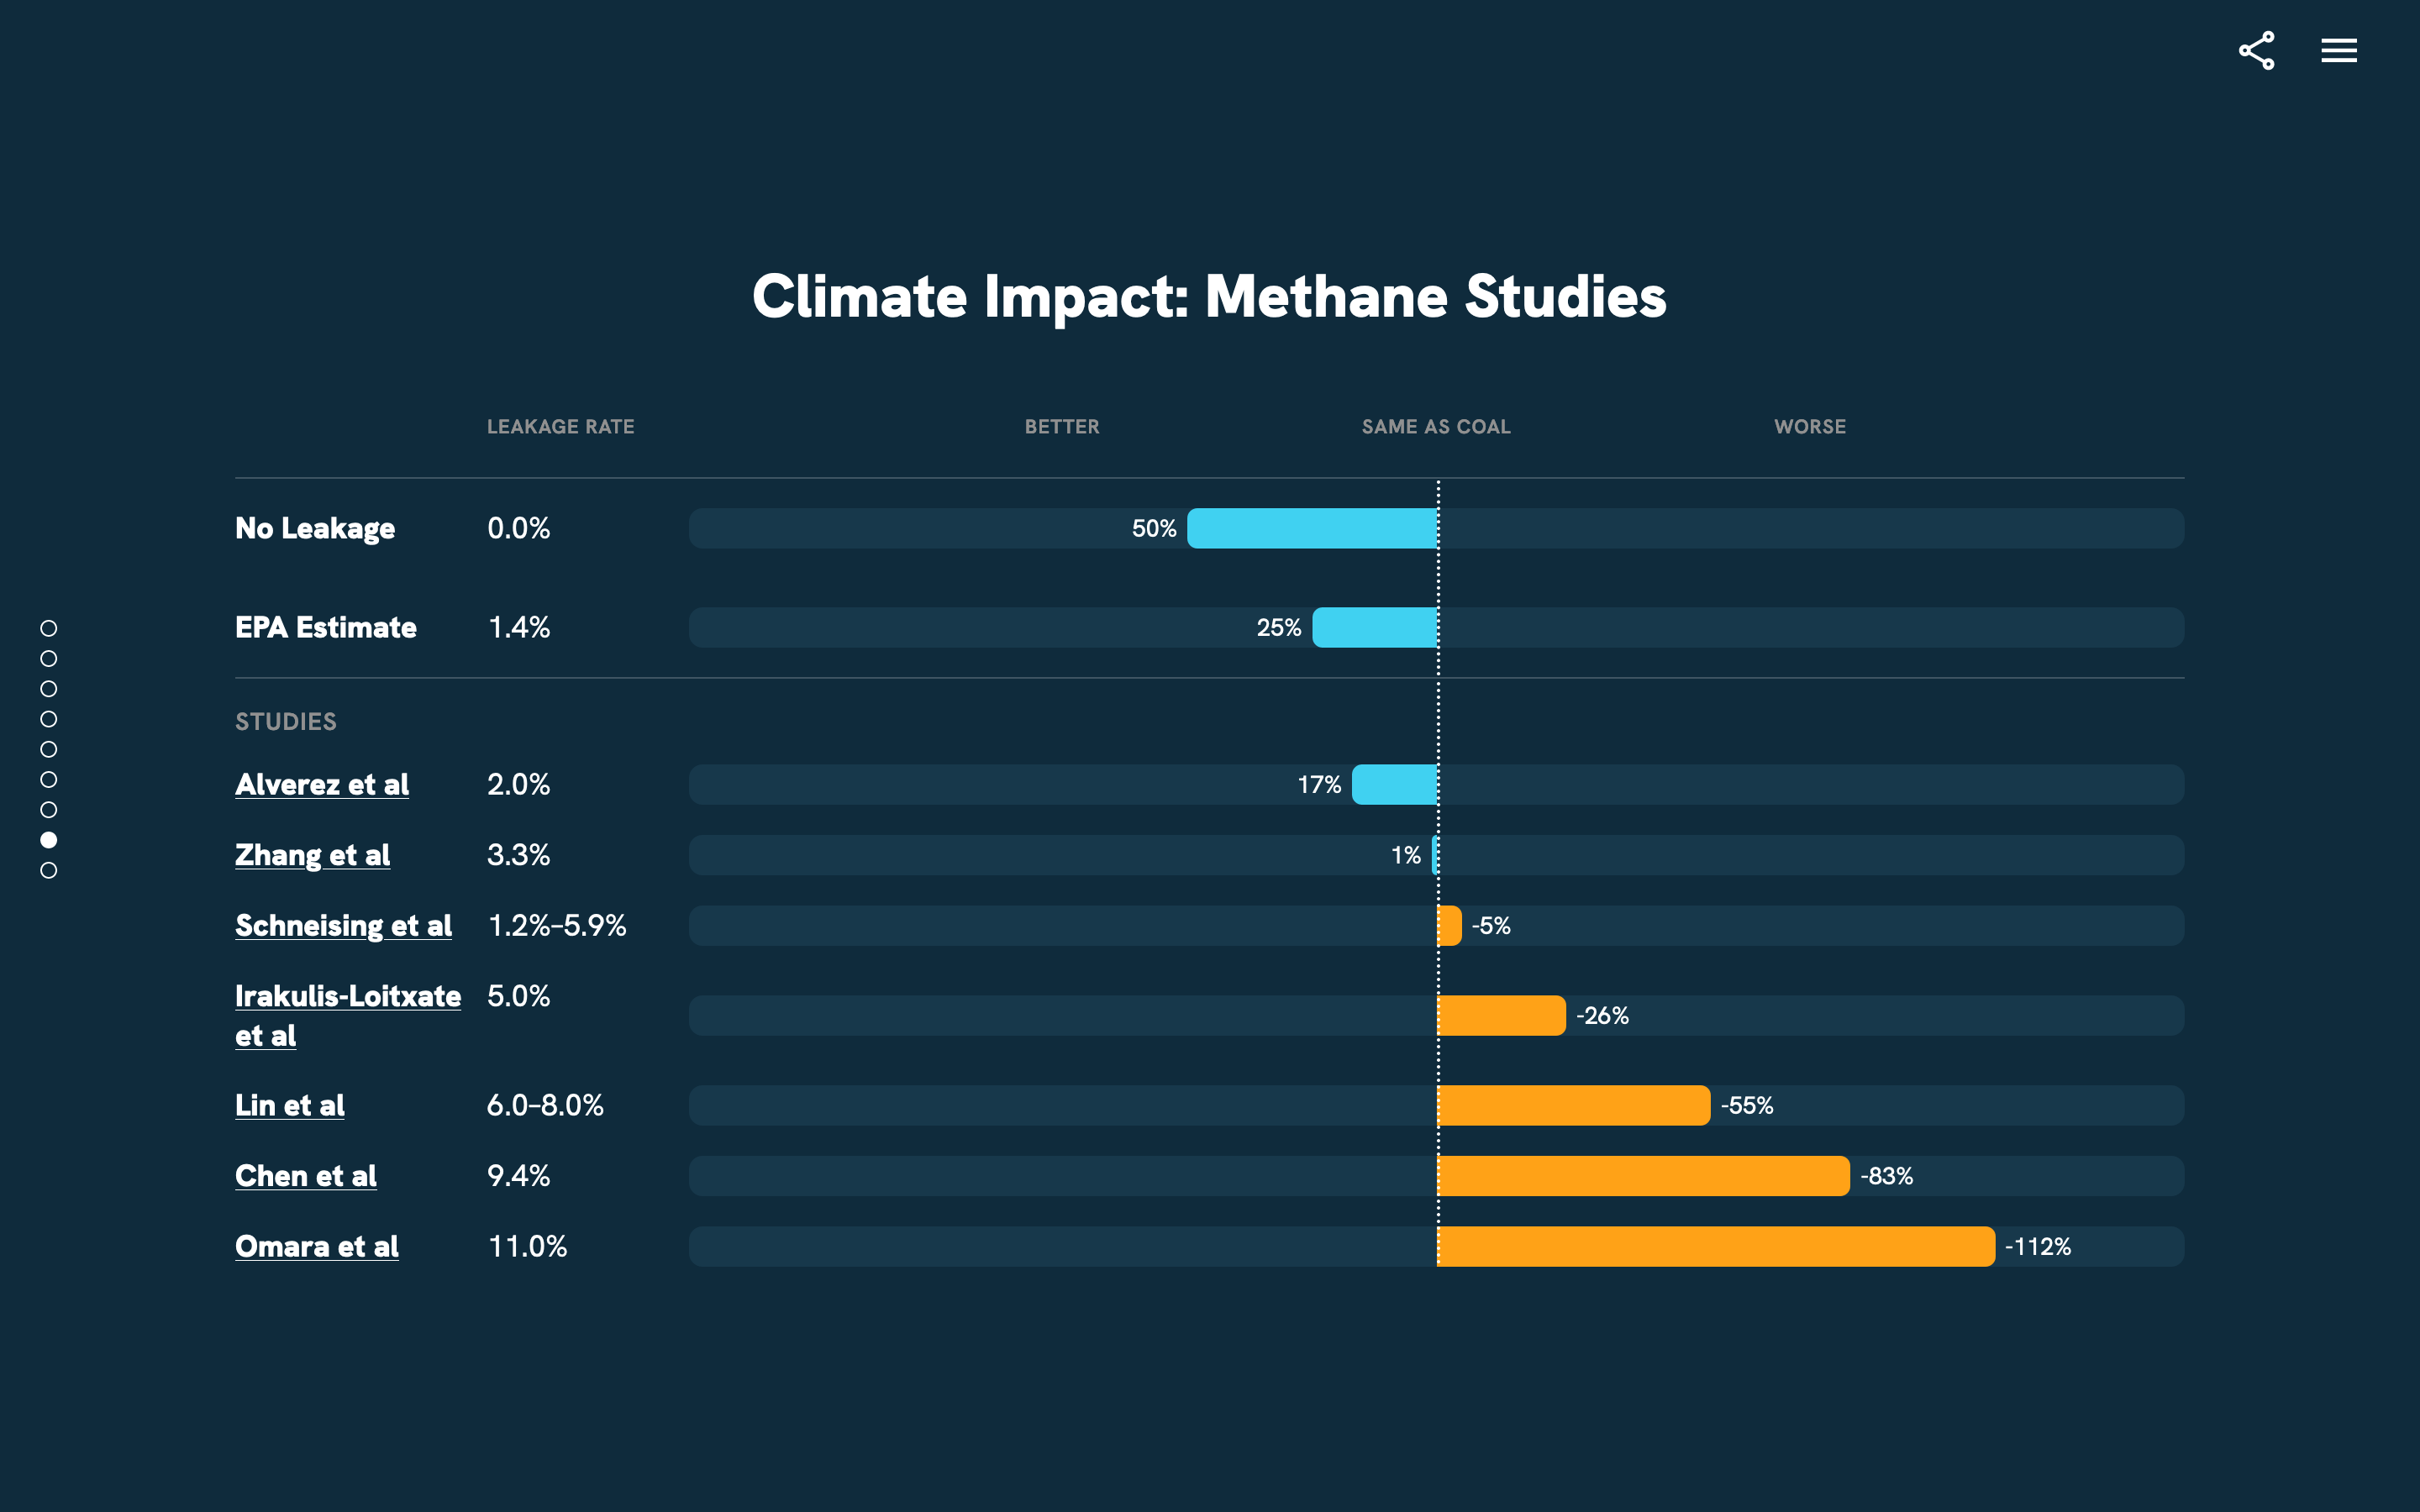This screenshot has width=2420, height=1512.
Task: Click the EPA Estimate 25% bar
Action: [x=1375, y=627]
